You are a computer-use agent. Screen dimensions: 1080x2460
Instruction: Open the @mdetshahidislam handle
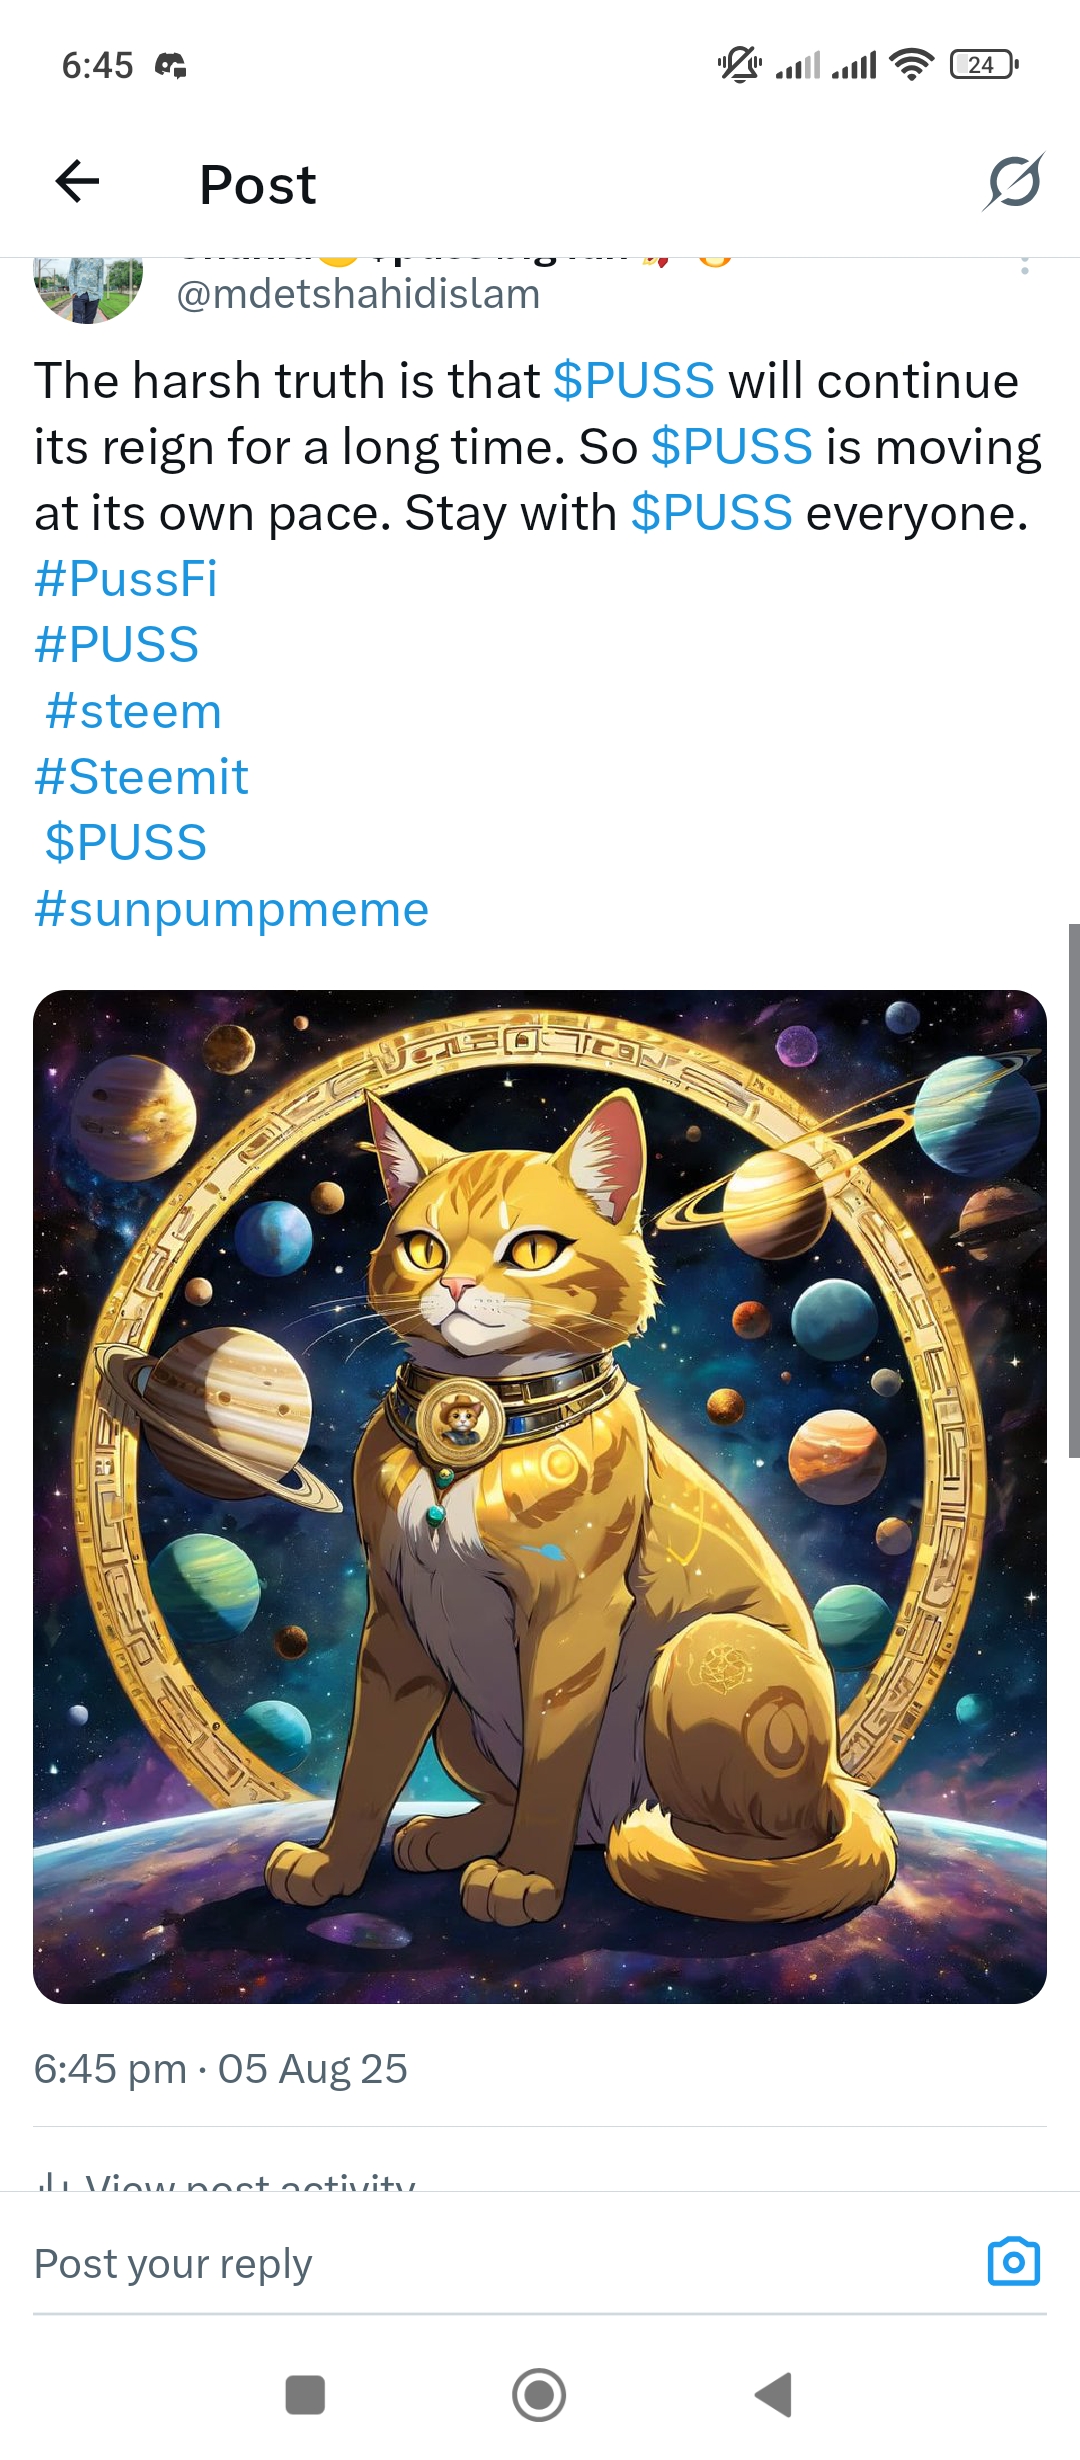pyautogui.click(x=358, y=295)
